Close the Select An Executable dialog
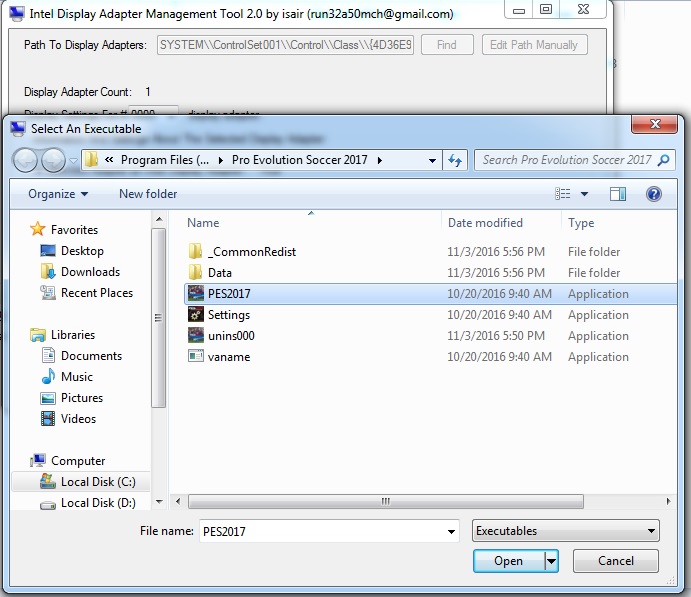The width and height of the screenshot is (691, 597). point(654,124)
